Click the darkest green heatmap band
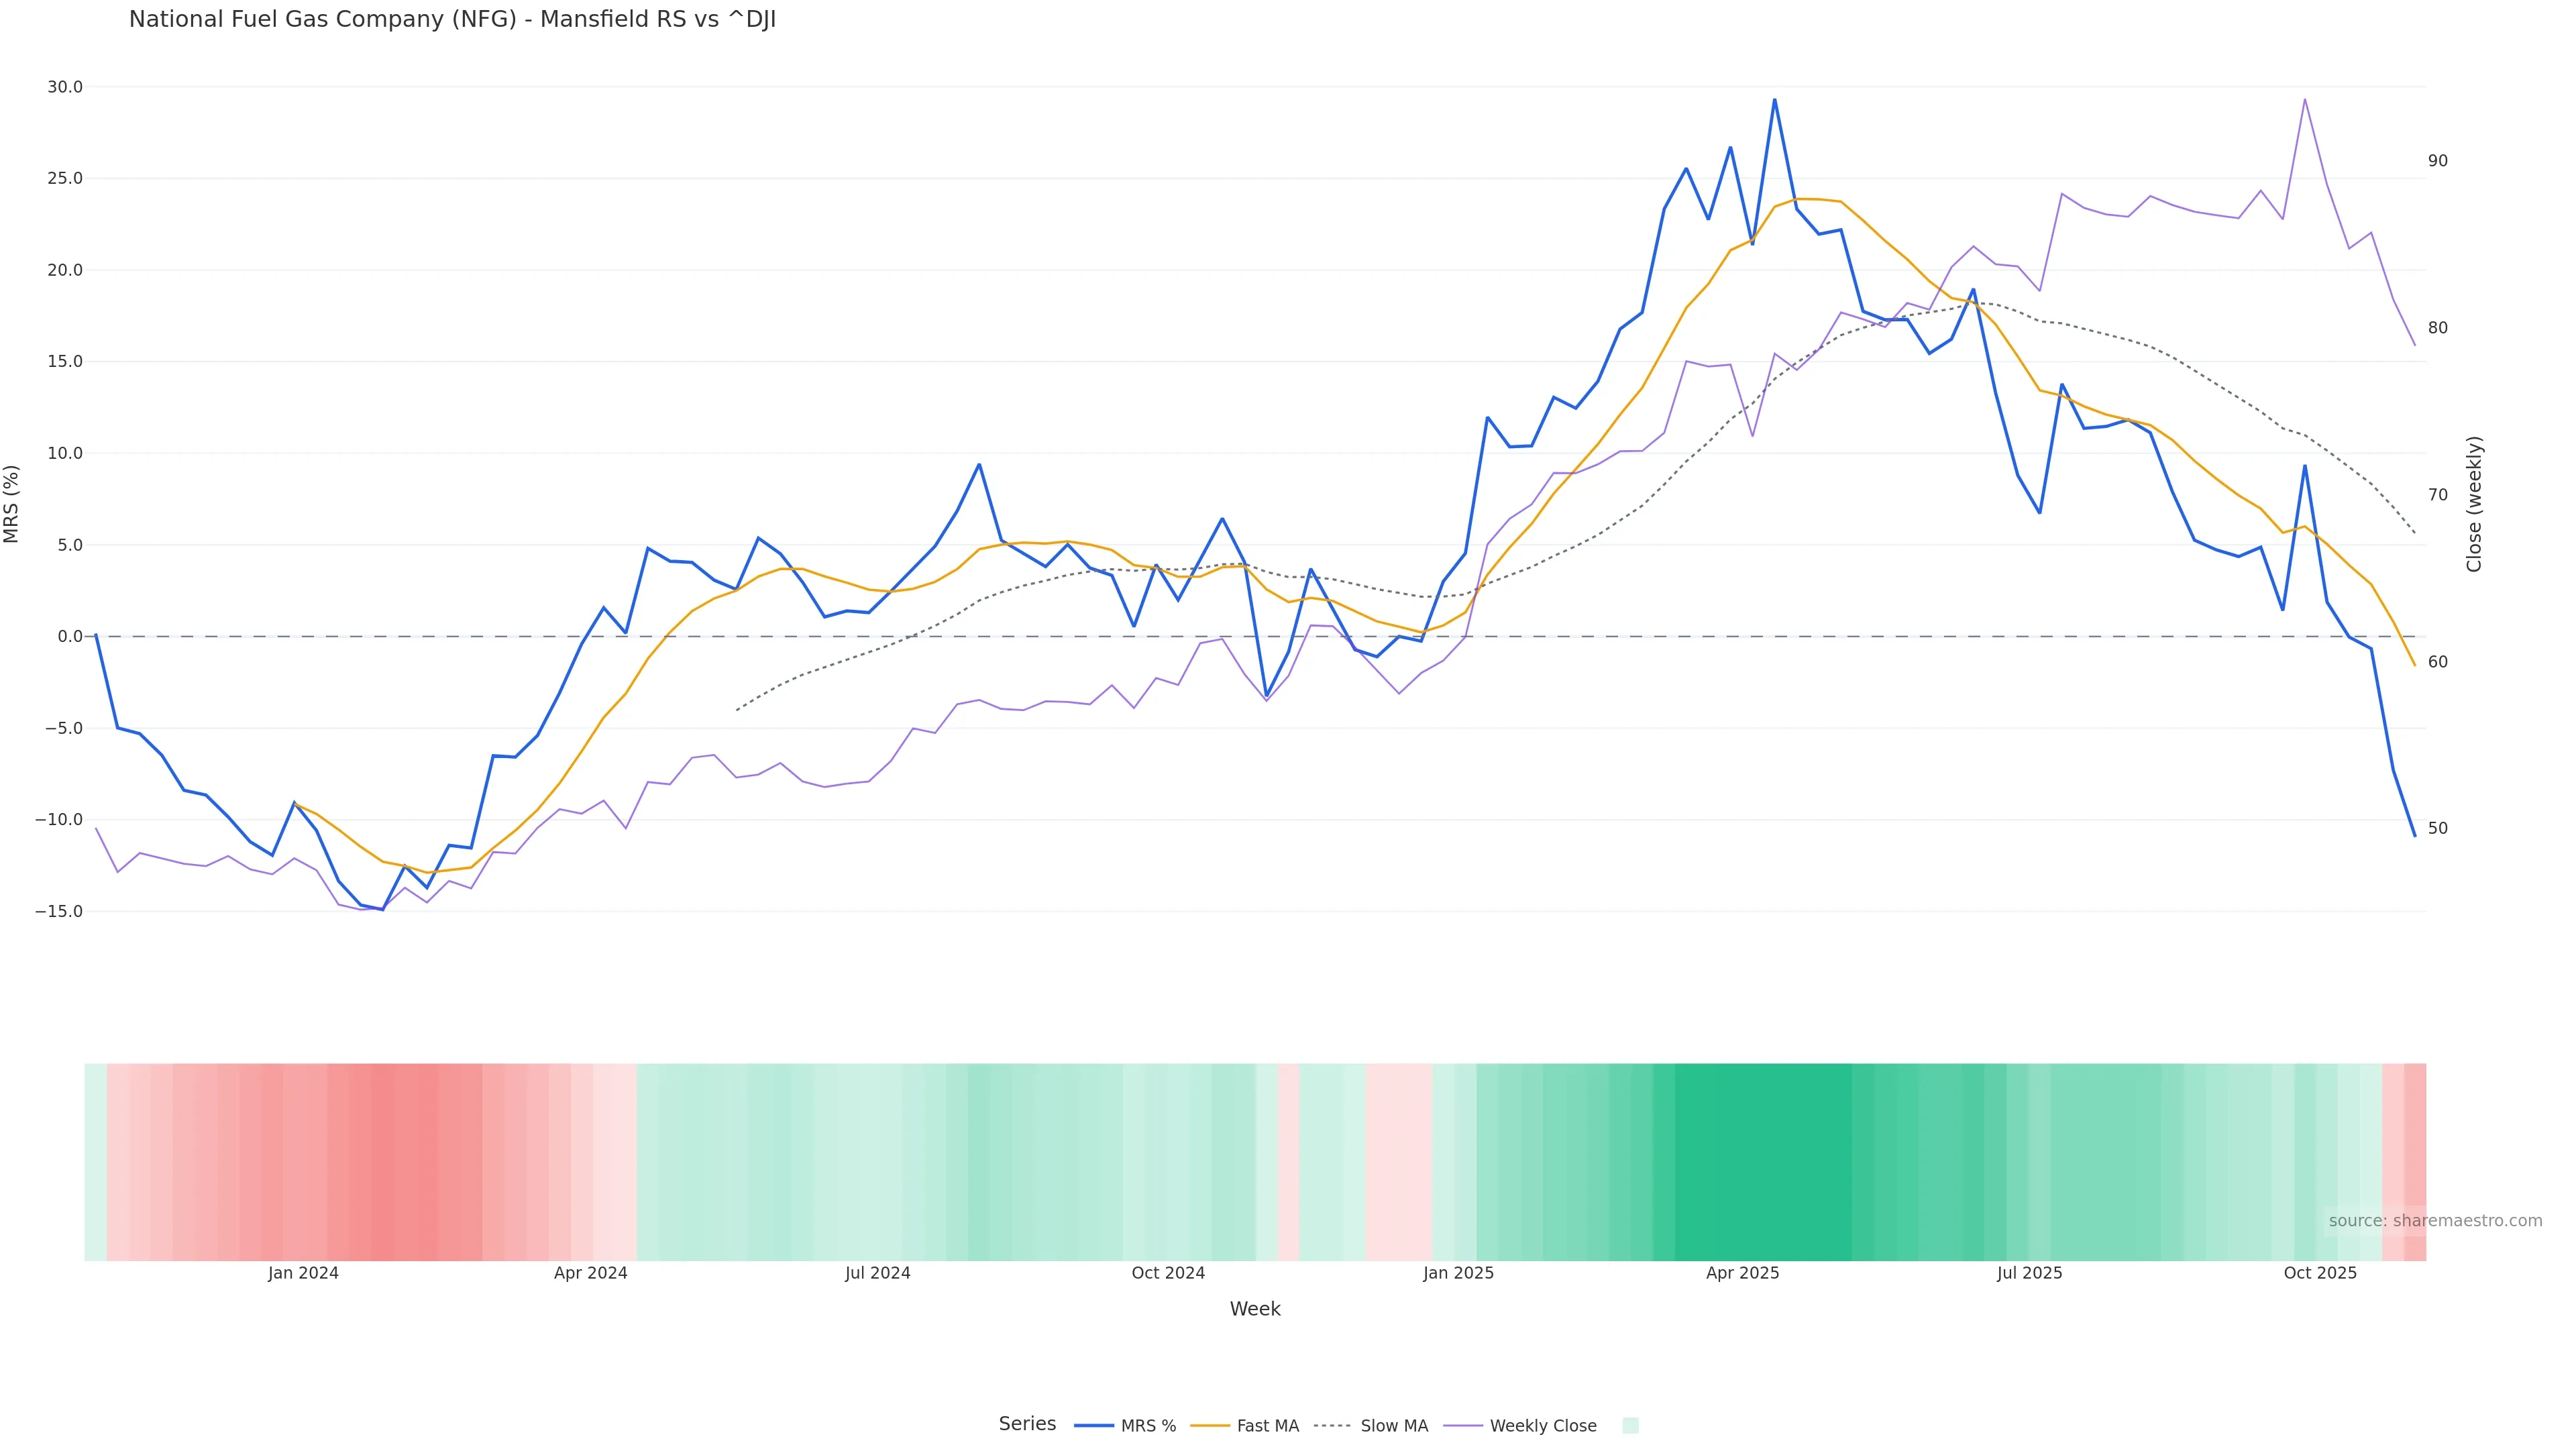 pos(1762,1161)
